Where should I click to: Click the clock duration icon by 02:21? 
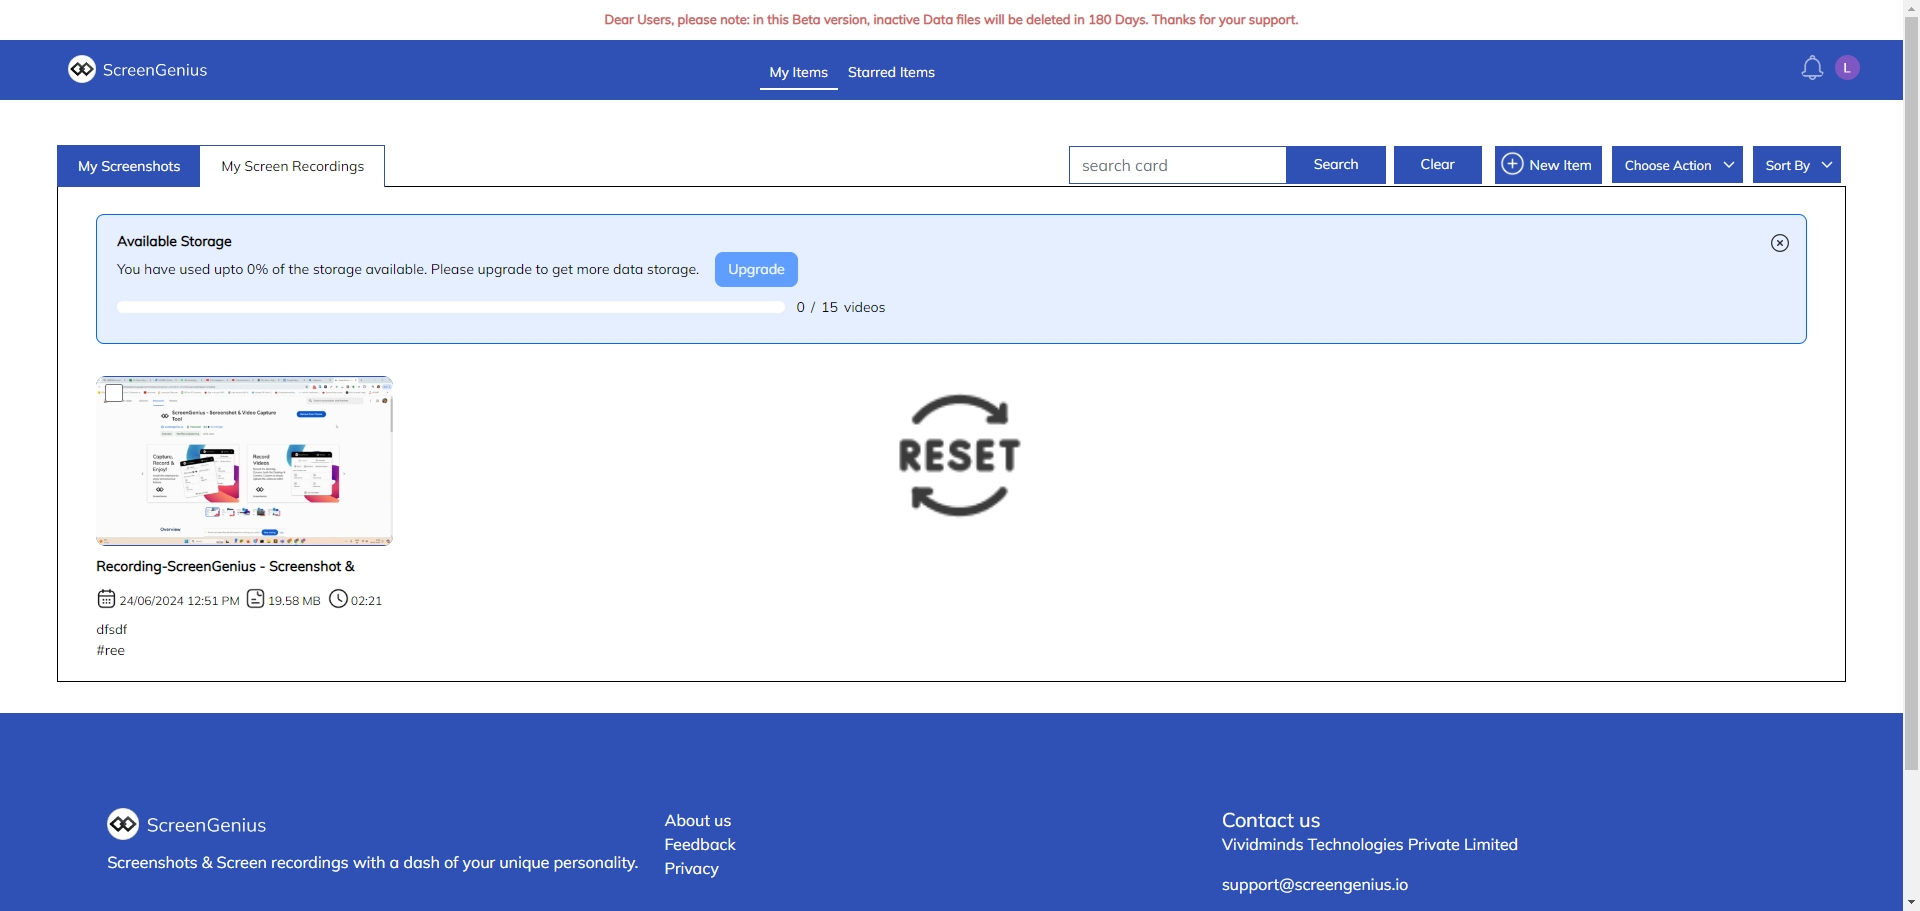coord(339,599)
